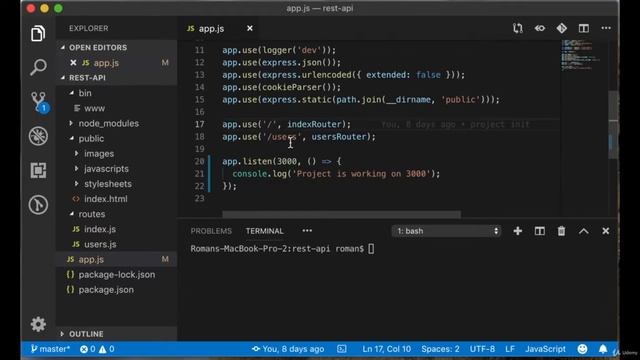Open package-lock.json file
This screenshot has width=640, height=360.
117,274
